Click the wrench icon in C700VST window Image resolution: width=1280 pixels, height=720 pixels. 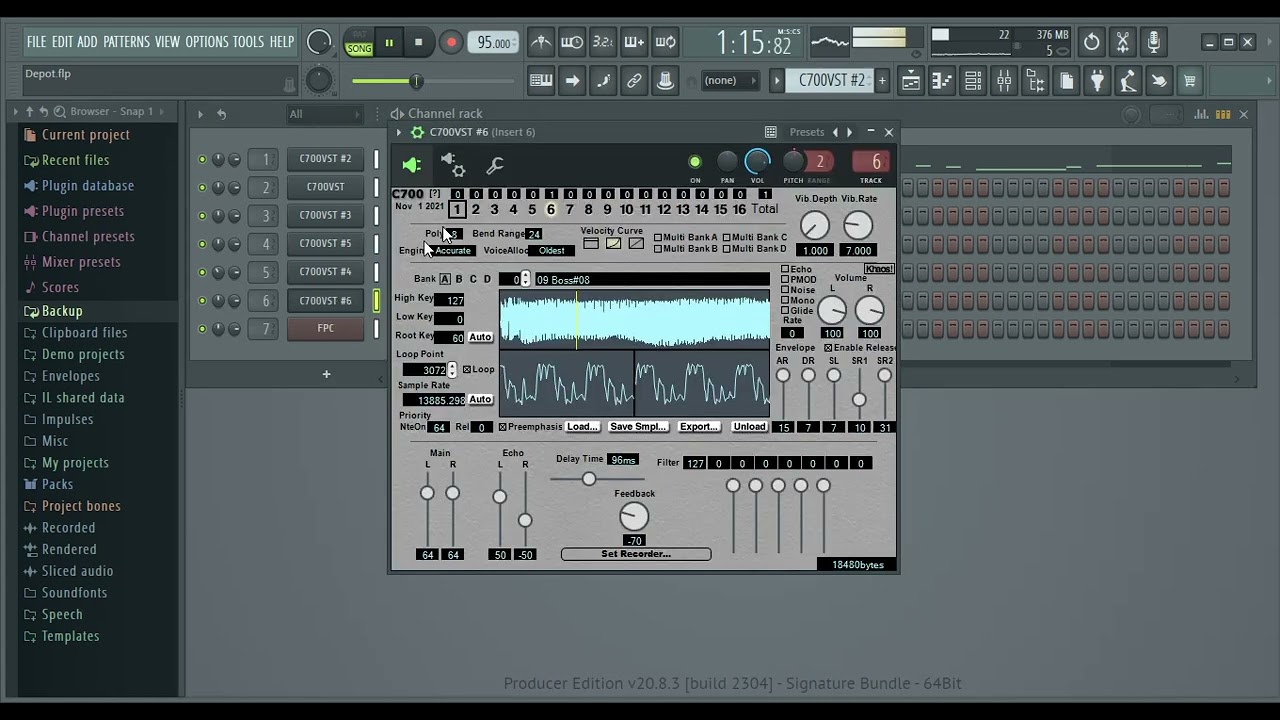click(494, 165)
